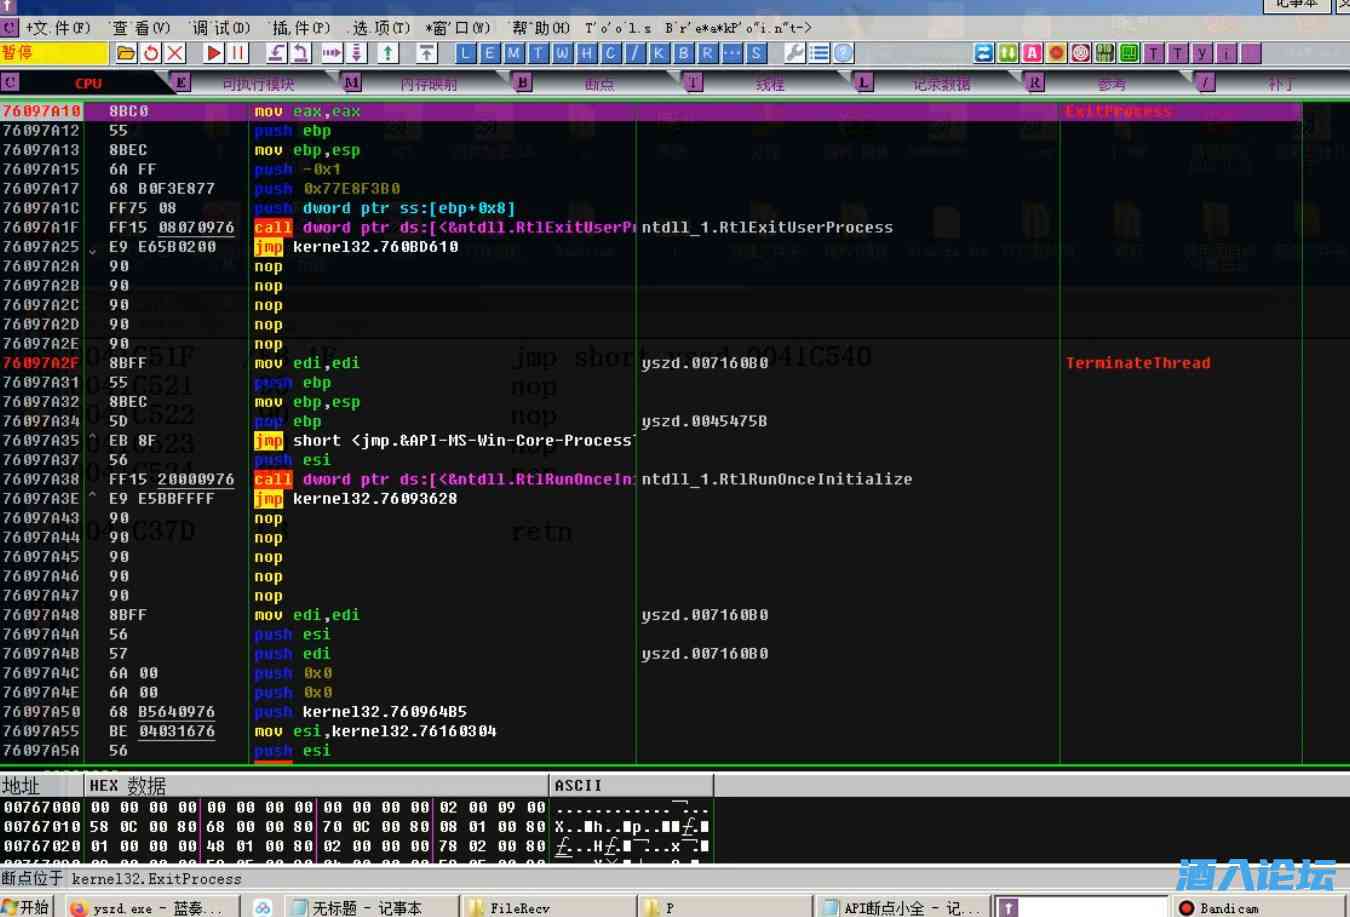Viewport: 1350px width, 917px height.
Task: Open the 文件(F) menu
Action: (x=58, y=28)
